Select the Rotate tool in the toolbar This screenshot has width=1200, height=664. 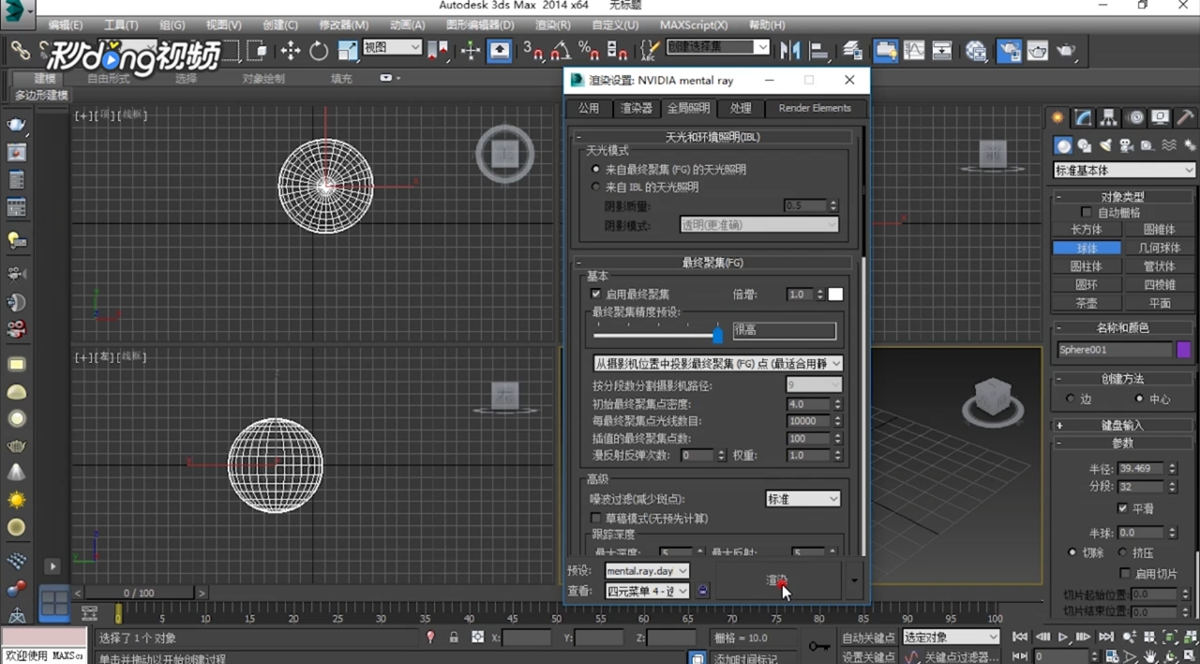(x=319, y=49)
